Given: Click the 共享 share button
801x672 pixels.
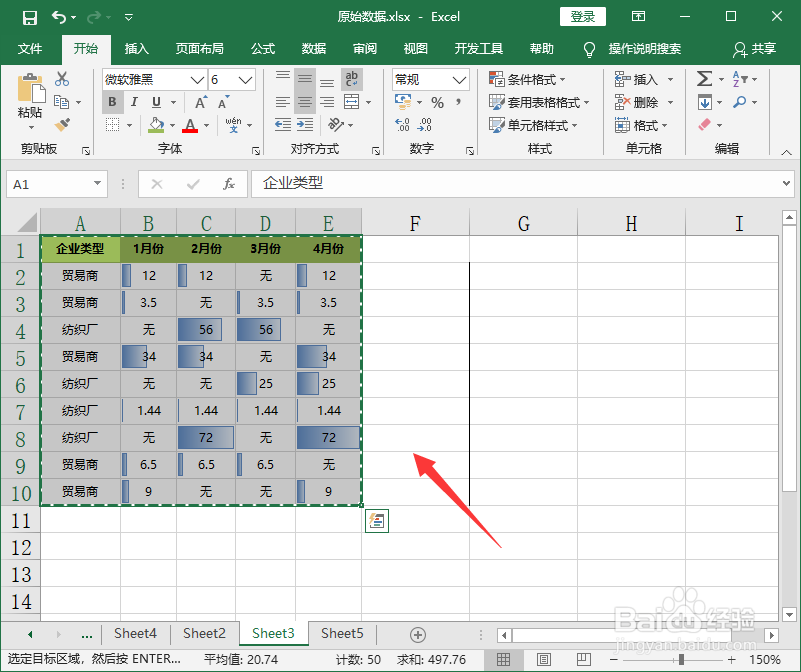Looking at the screenshot, I should (x=755, y=49).
